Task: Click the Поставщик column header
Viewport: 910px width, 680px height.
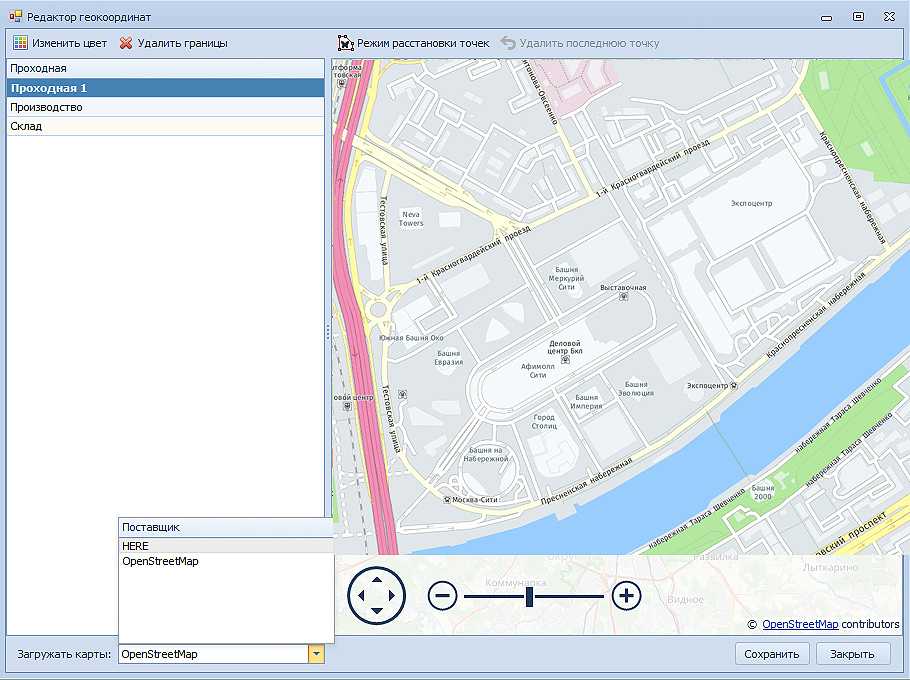Action: click(x=226, y=527)
